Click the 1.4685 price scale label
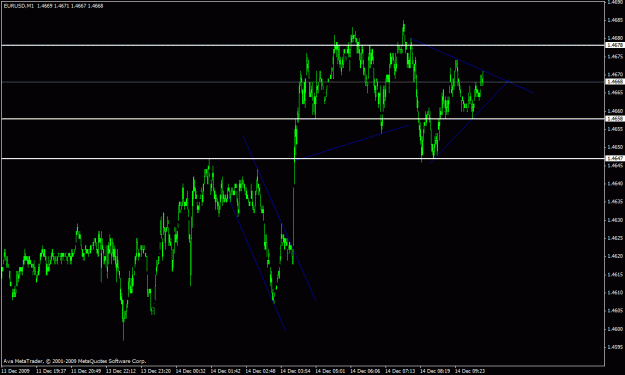The image size is (625, 375). (x=615, y=20)
